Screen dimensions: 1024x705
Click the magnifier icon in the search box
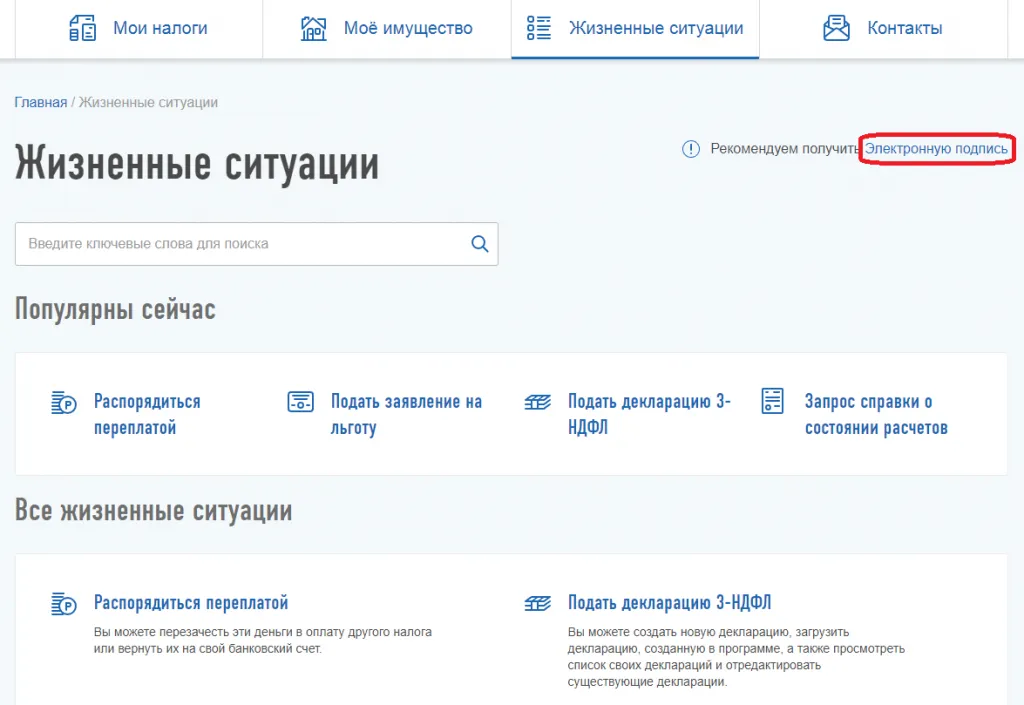(x=479, y=243)
